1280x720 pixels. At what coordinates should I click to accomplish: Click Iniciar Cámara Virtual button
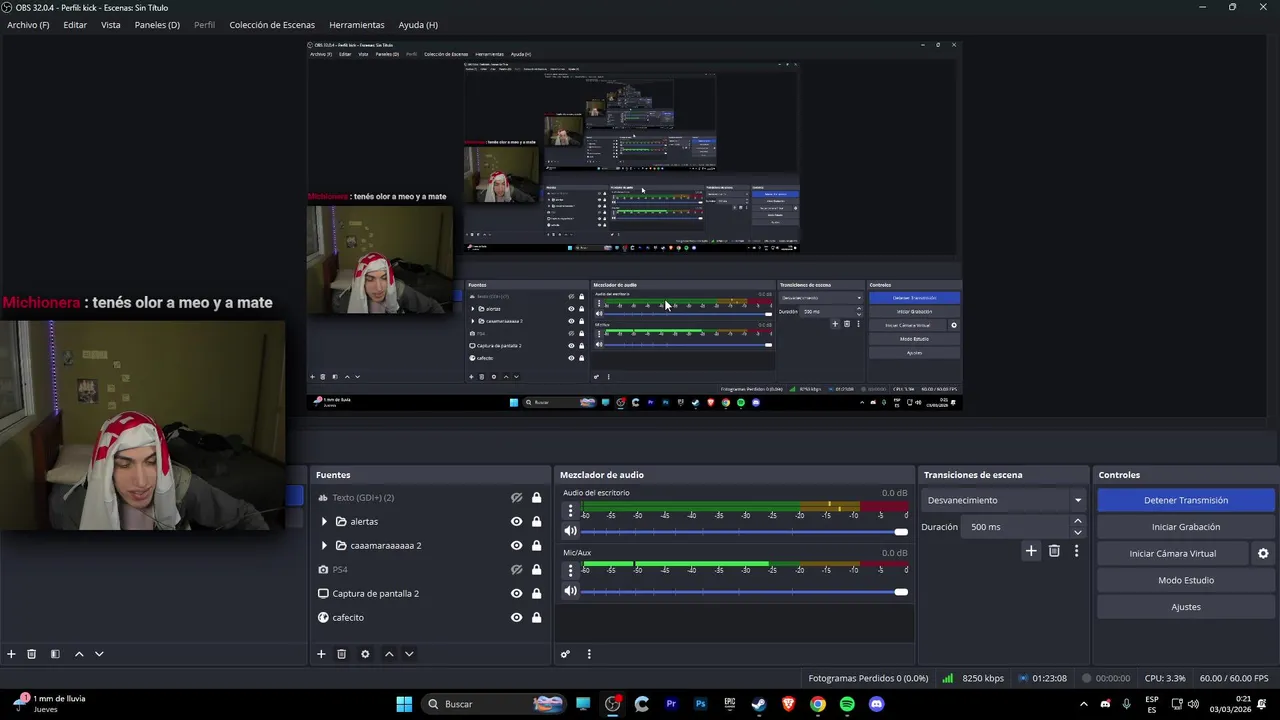[1173, 553]
